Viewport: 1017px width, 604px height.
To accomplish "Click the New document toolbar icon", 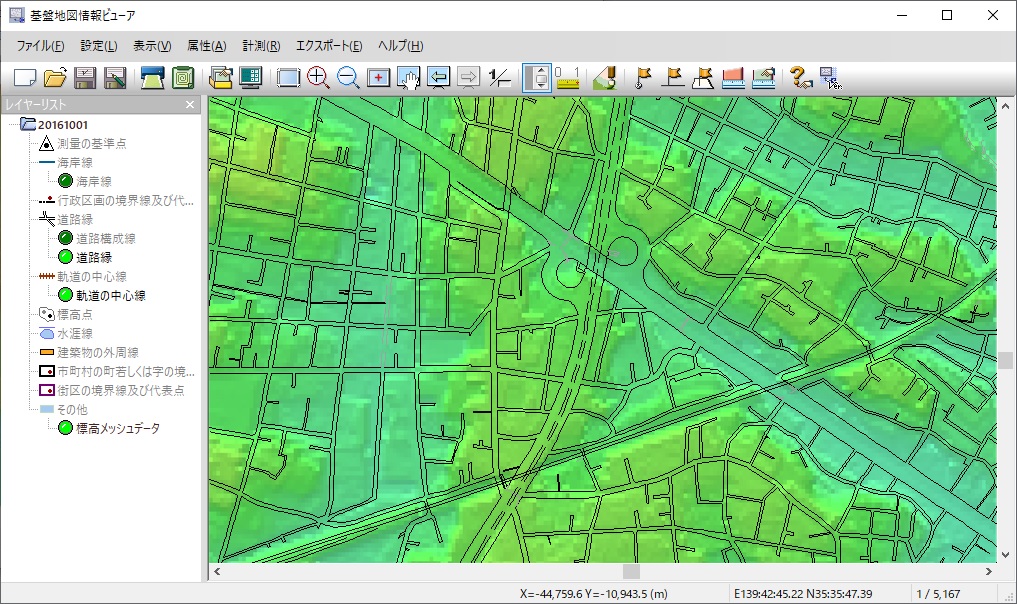I will [x=25, y=78].
